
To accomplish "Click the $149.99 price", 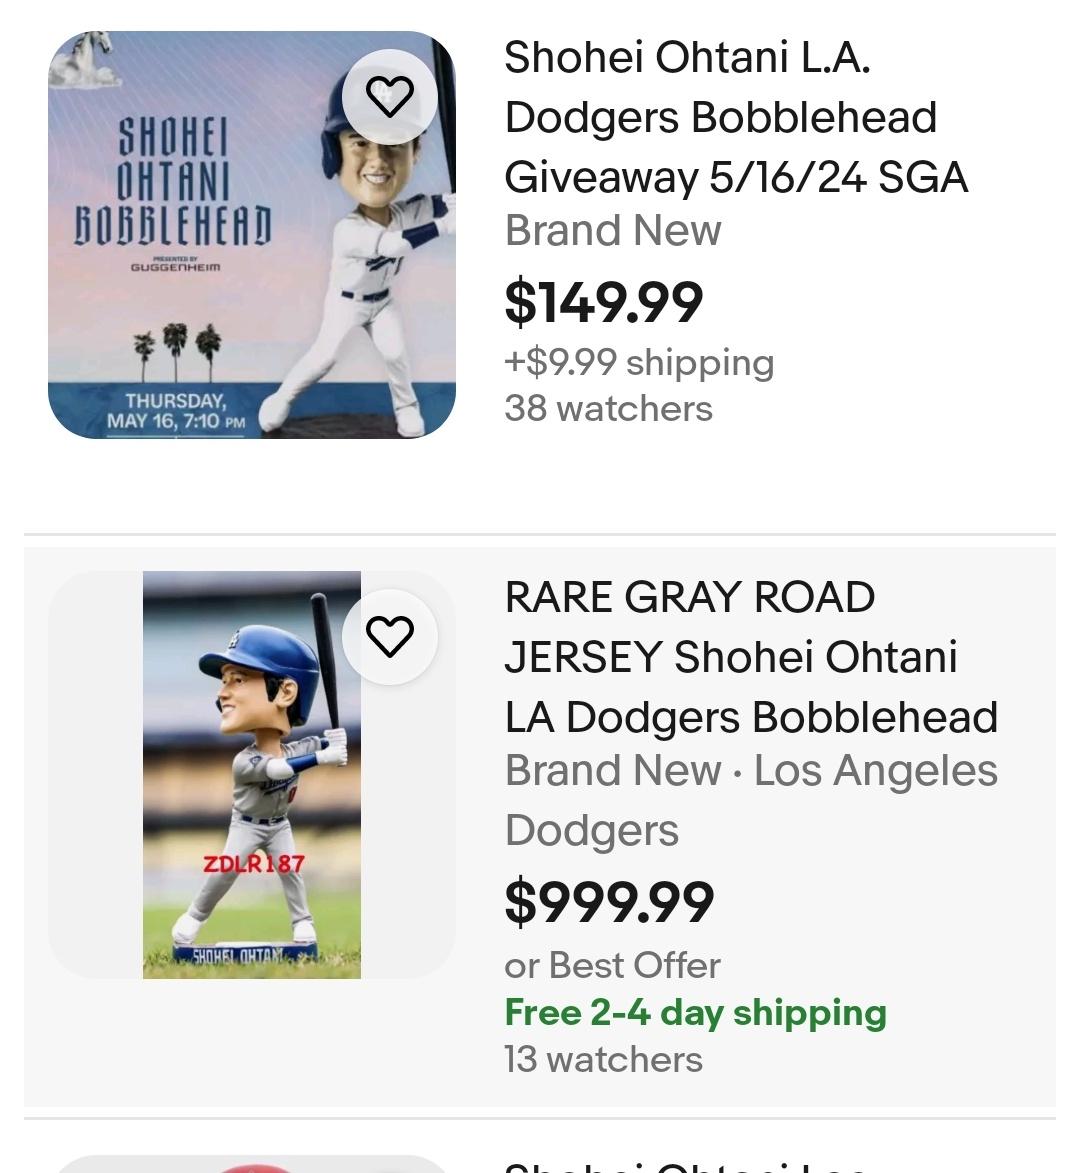I will tap(604, 302).
